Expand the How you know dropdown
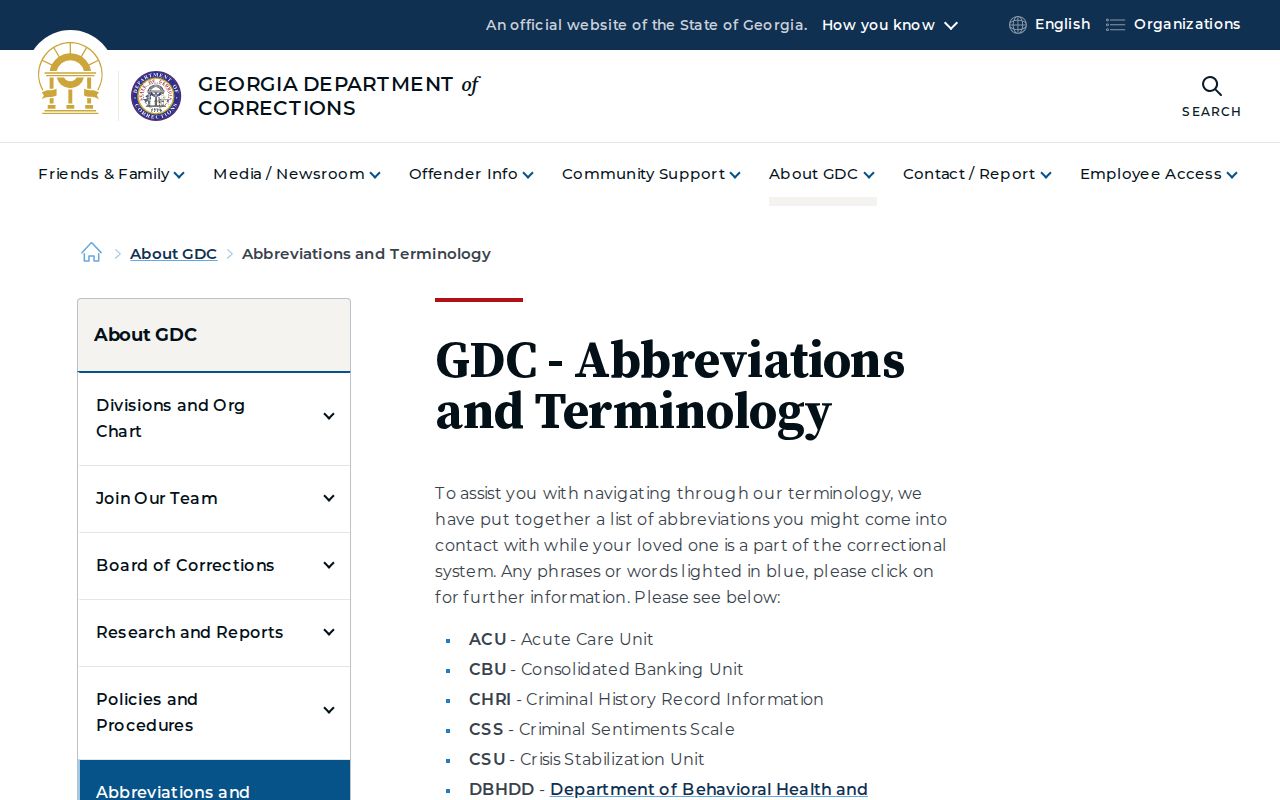Image resolution: width=1280 pixels, height=800 pixels. click(890, 25)
